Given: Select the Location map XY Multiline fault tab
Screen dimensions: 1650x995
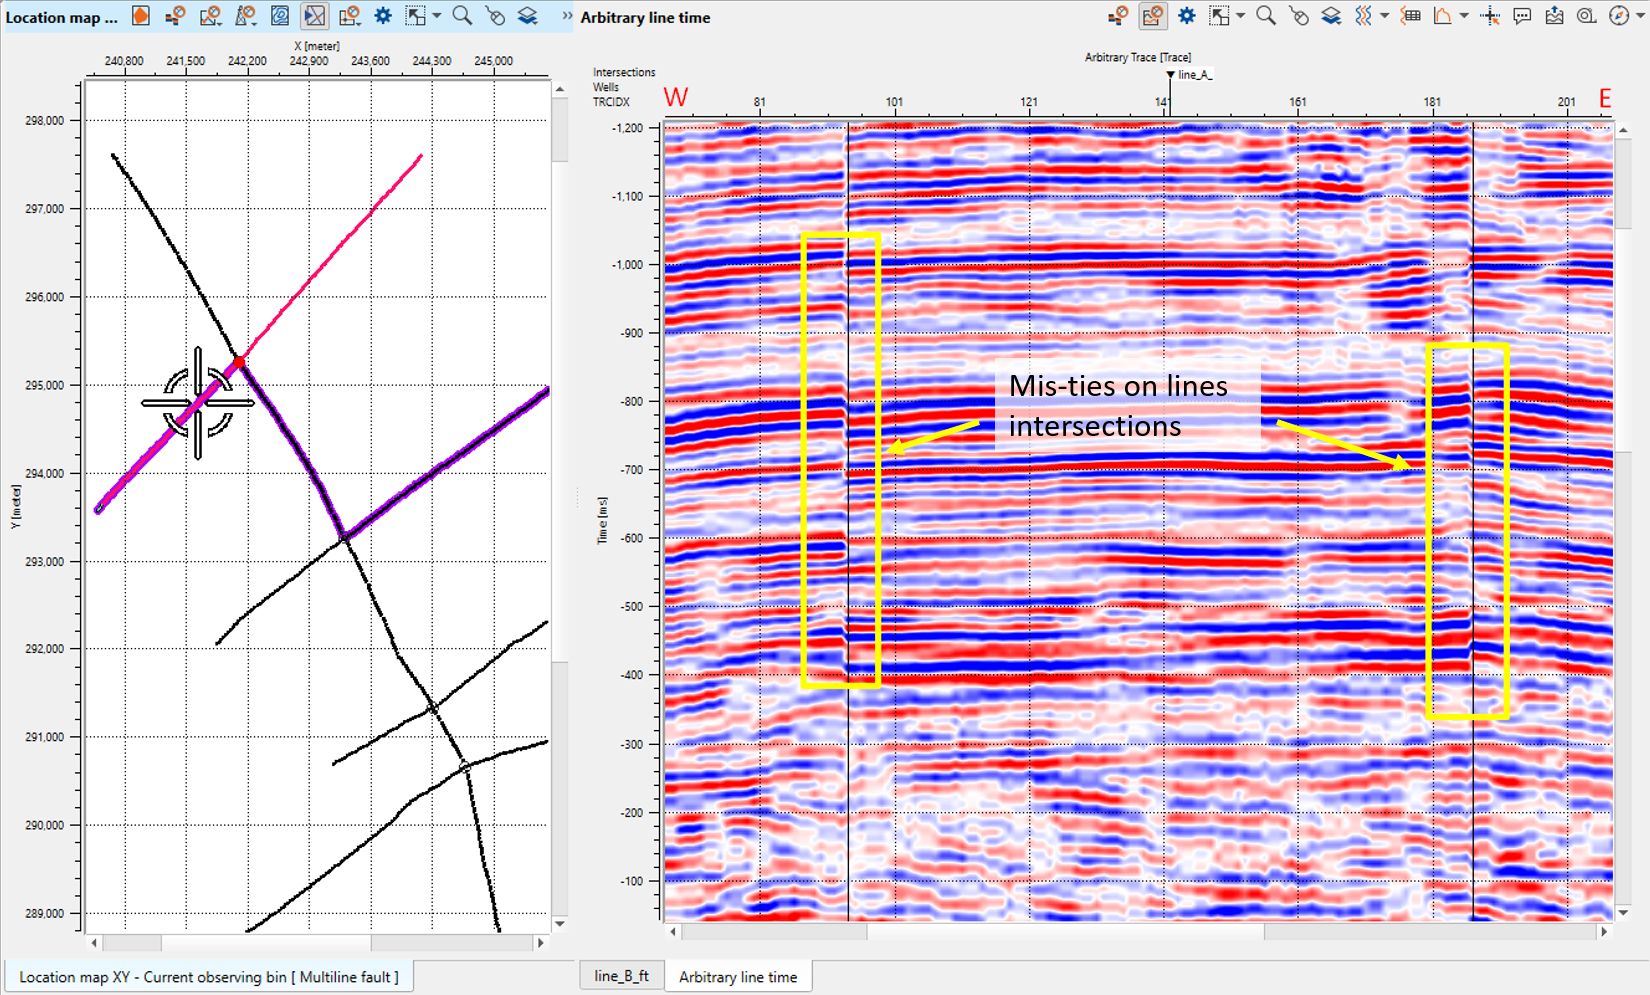Looking at the screenshot, I should click(x=208, y=977).
